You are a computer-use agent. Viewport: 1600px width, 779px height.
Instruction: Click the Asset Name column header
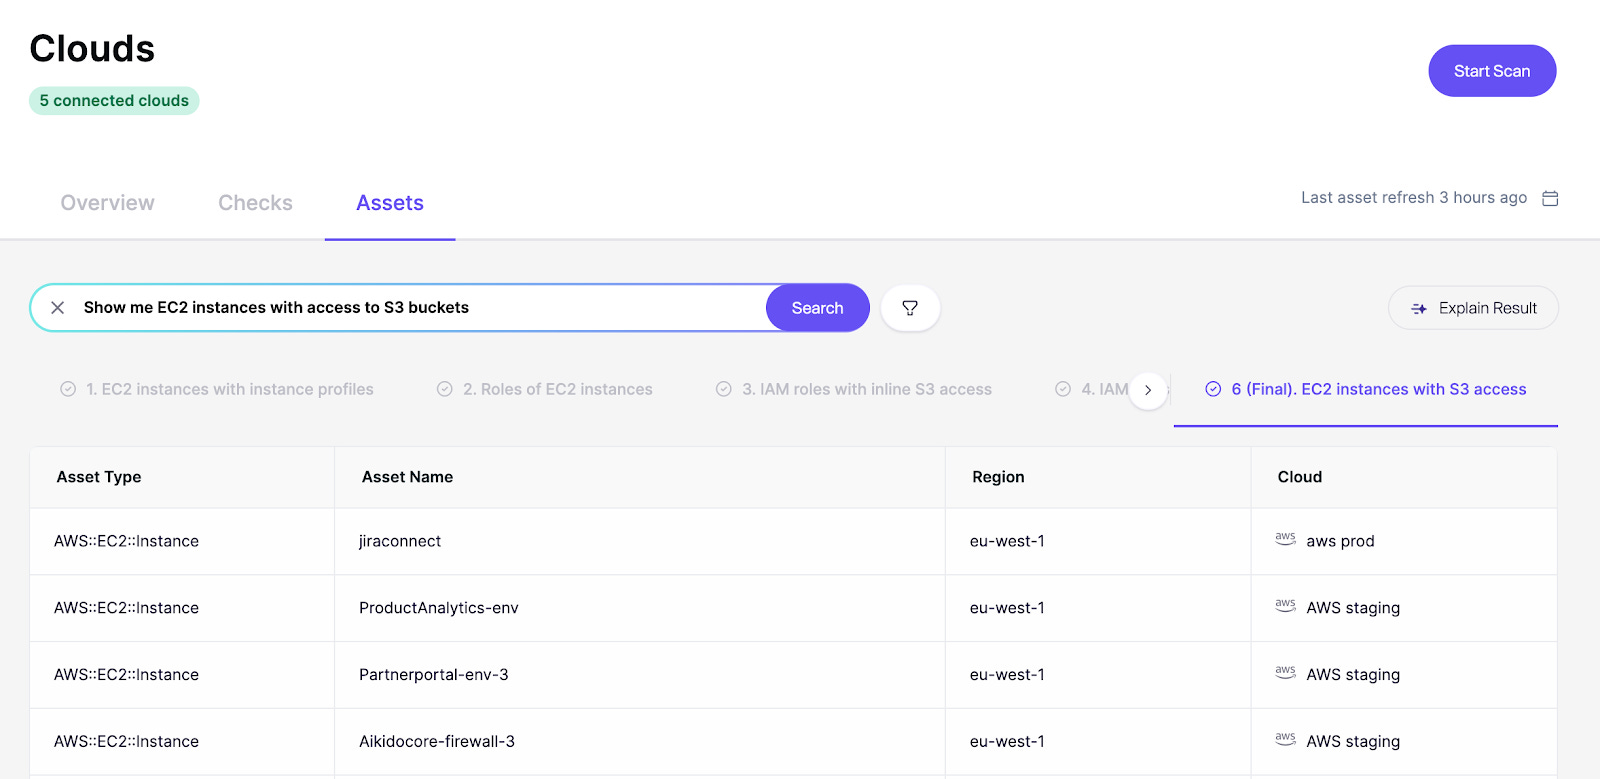point(408,477)
